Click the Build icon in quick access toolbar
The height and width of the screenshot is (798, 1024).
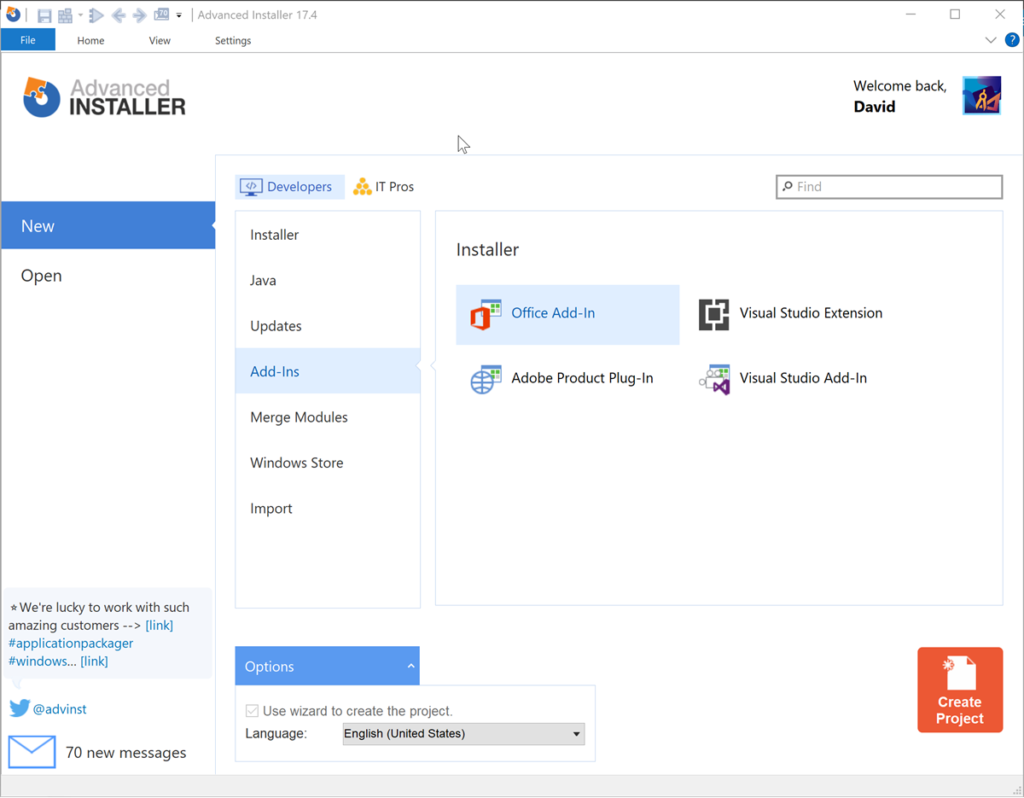coord(65,15)
